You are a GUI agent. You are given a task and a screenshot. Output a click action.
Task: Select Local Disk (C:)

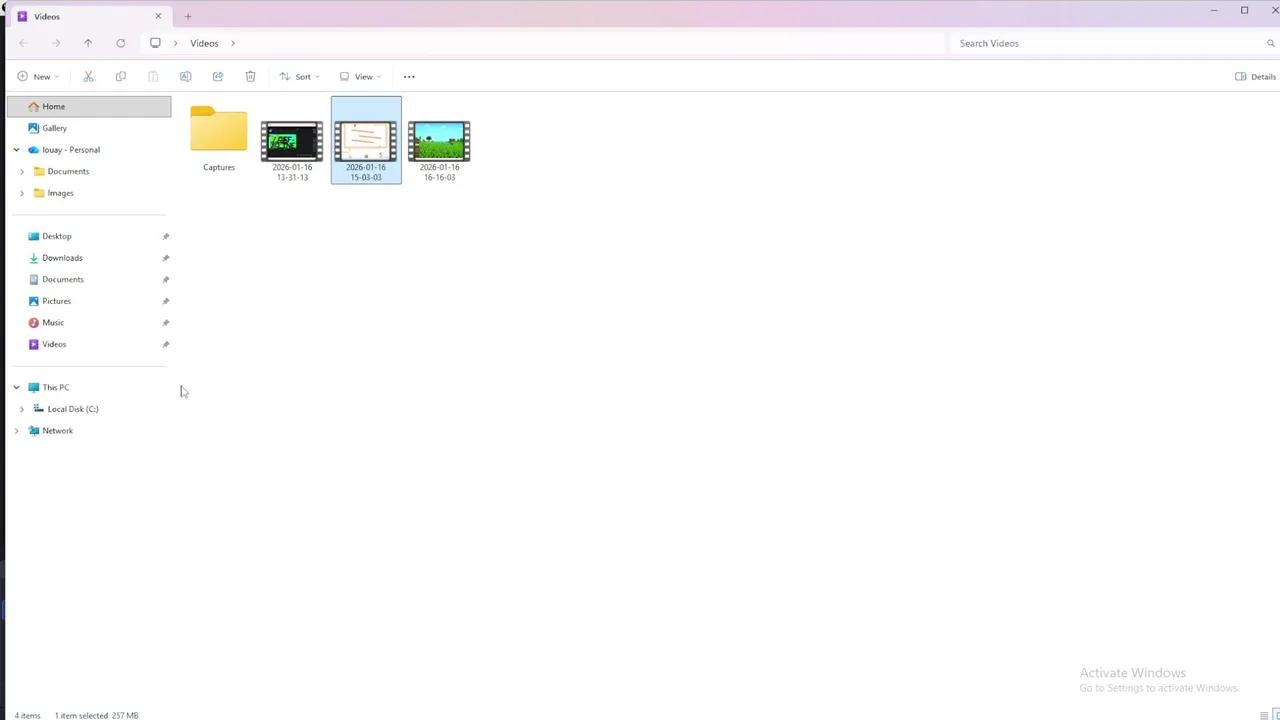(x=72, y=409)
